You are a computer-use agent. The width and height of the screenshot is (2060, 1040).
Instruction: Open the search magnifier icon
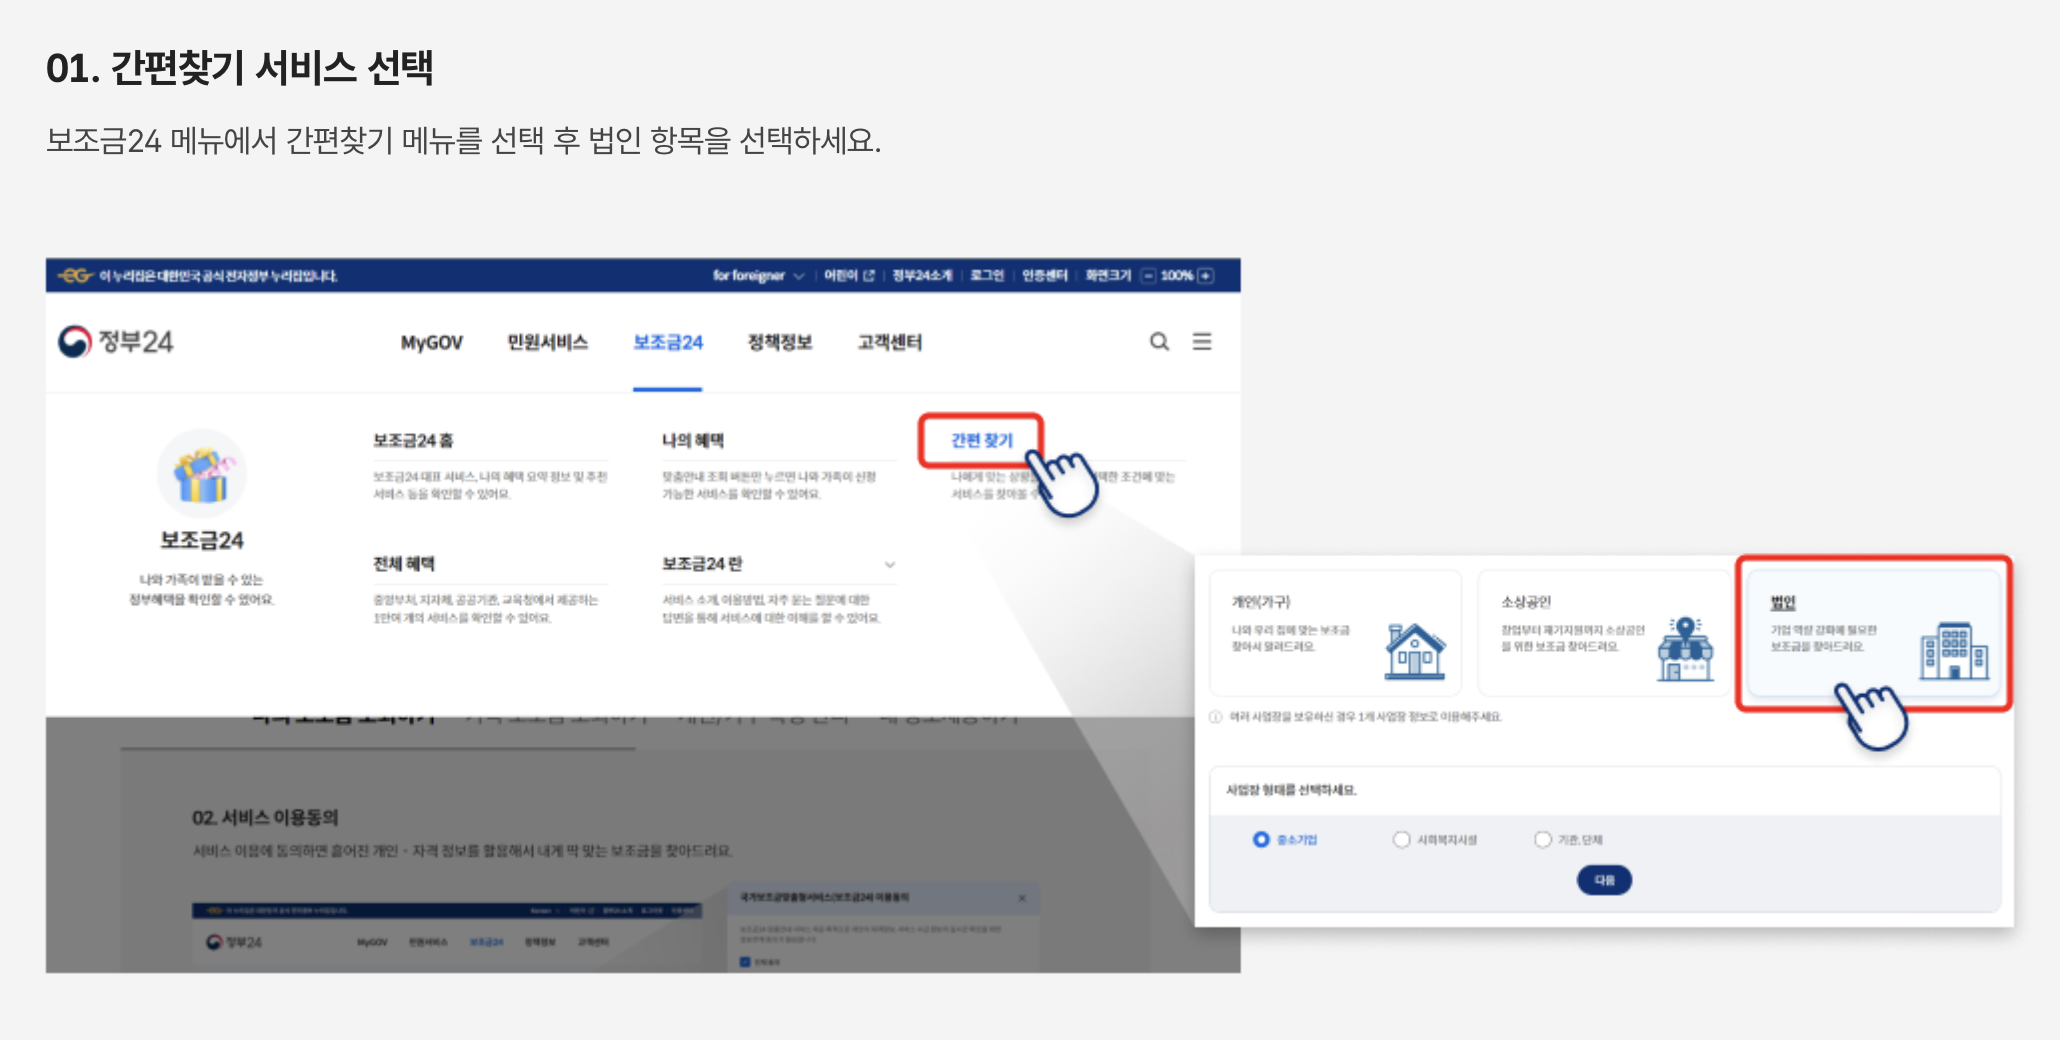pyautogui.click(x=1159, y=342)
